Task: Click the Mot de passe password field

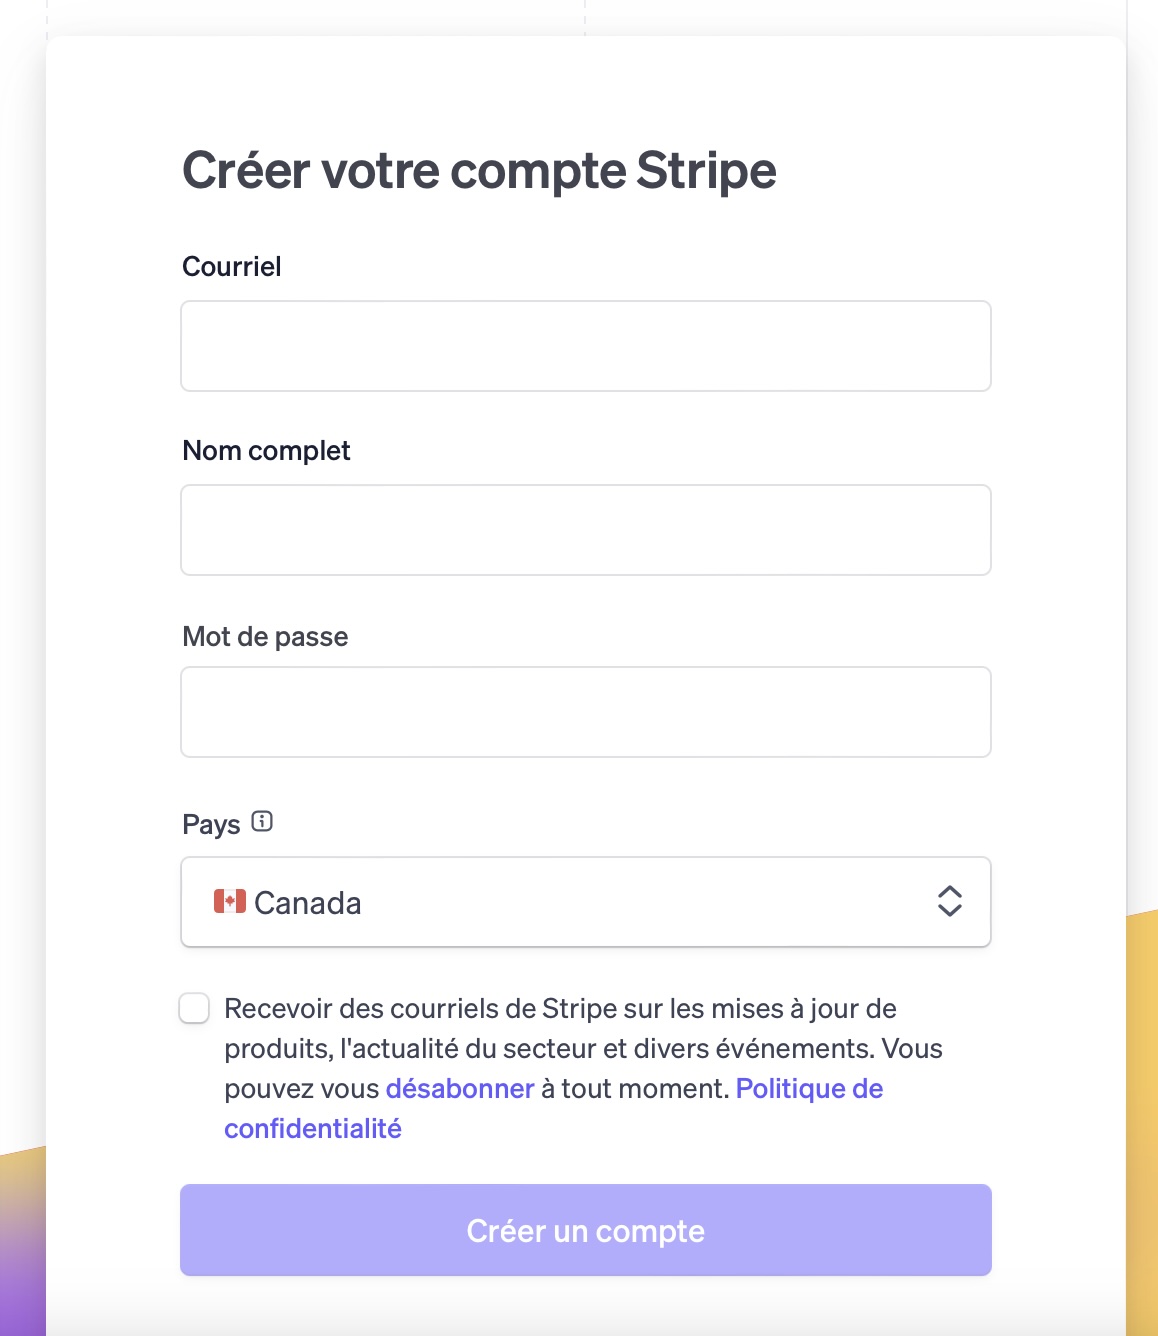Action: point(585,711)
